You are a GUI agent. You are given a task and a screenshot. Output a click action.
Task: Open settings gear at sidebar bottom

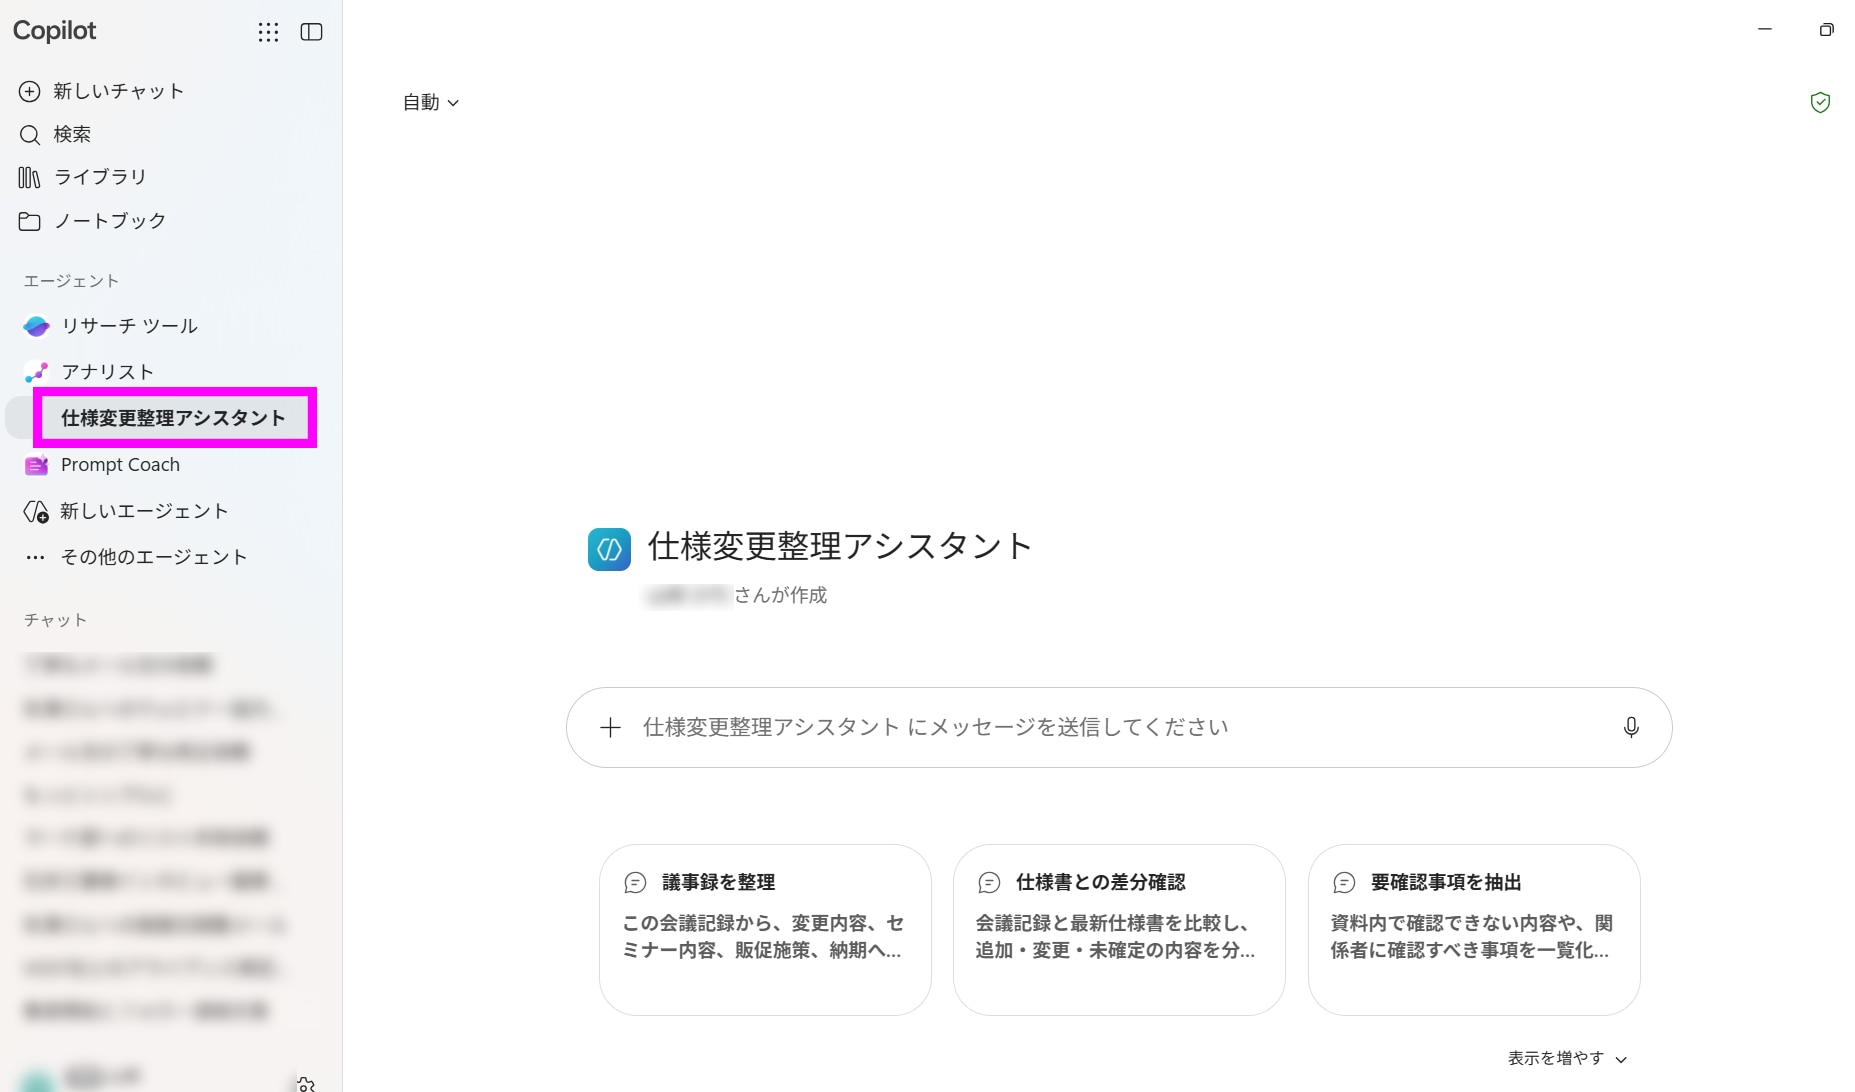(306, 1084)
